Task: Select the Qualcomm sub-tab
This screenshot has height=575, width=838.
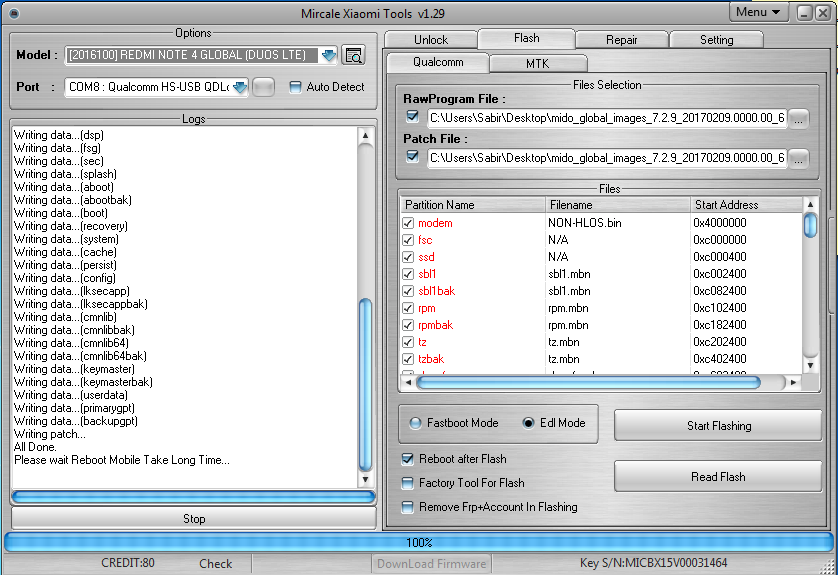Action: (x=438, y=62)
